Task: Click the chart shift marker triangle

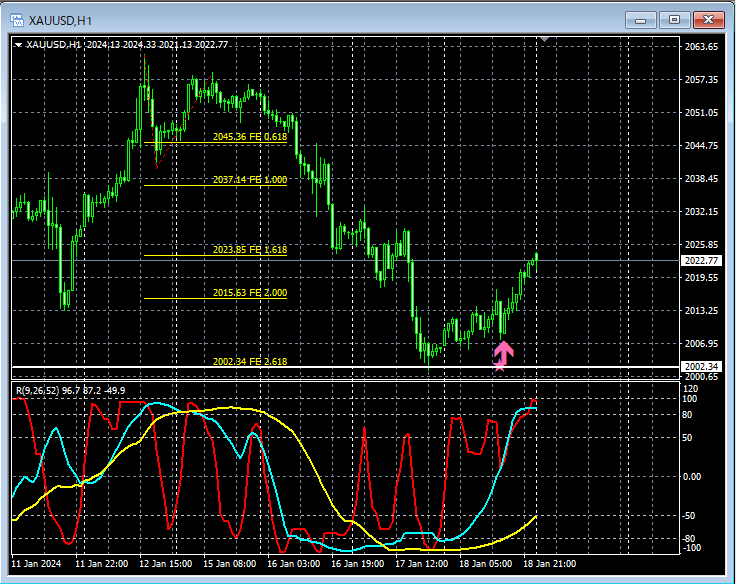Action: point(544,39)
